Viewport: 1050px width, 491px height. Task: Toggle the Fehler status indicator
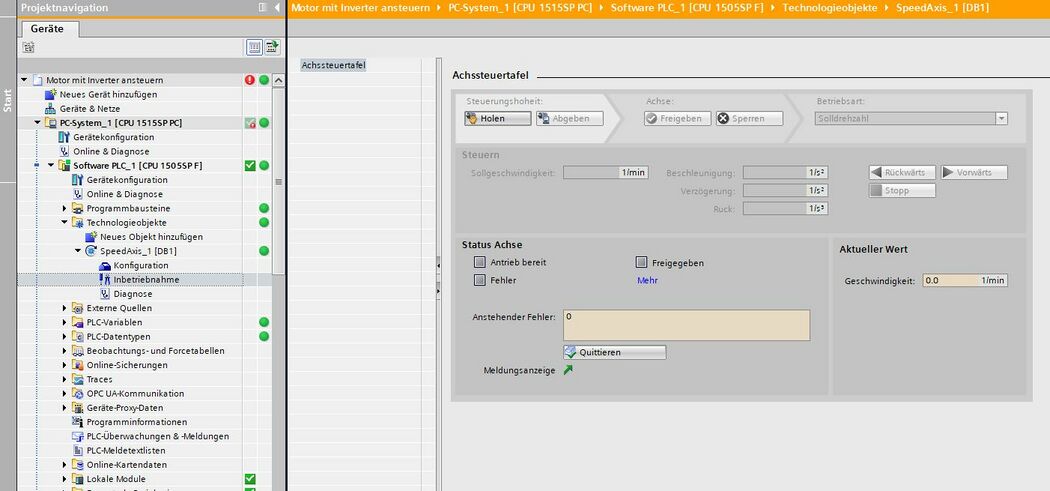point(479,281)
